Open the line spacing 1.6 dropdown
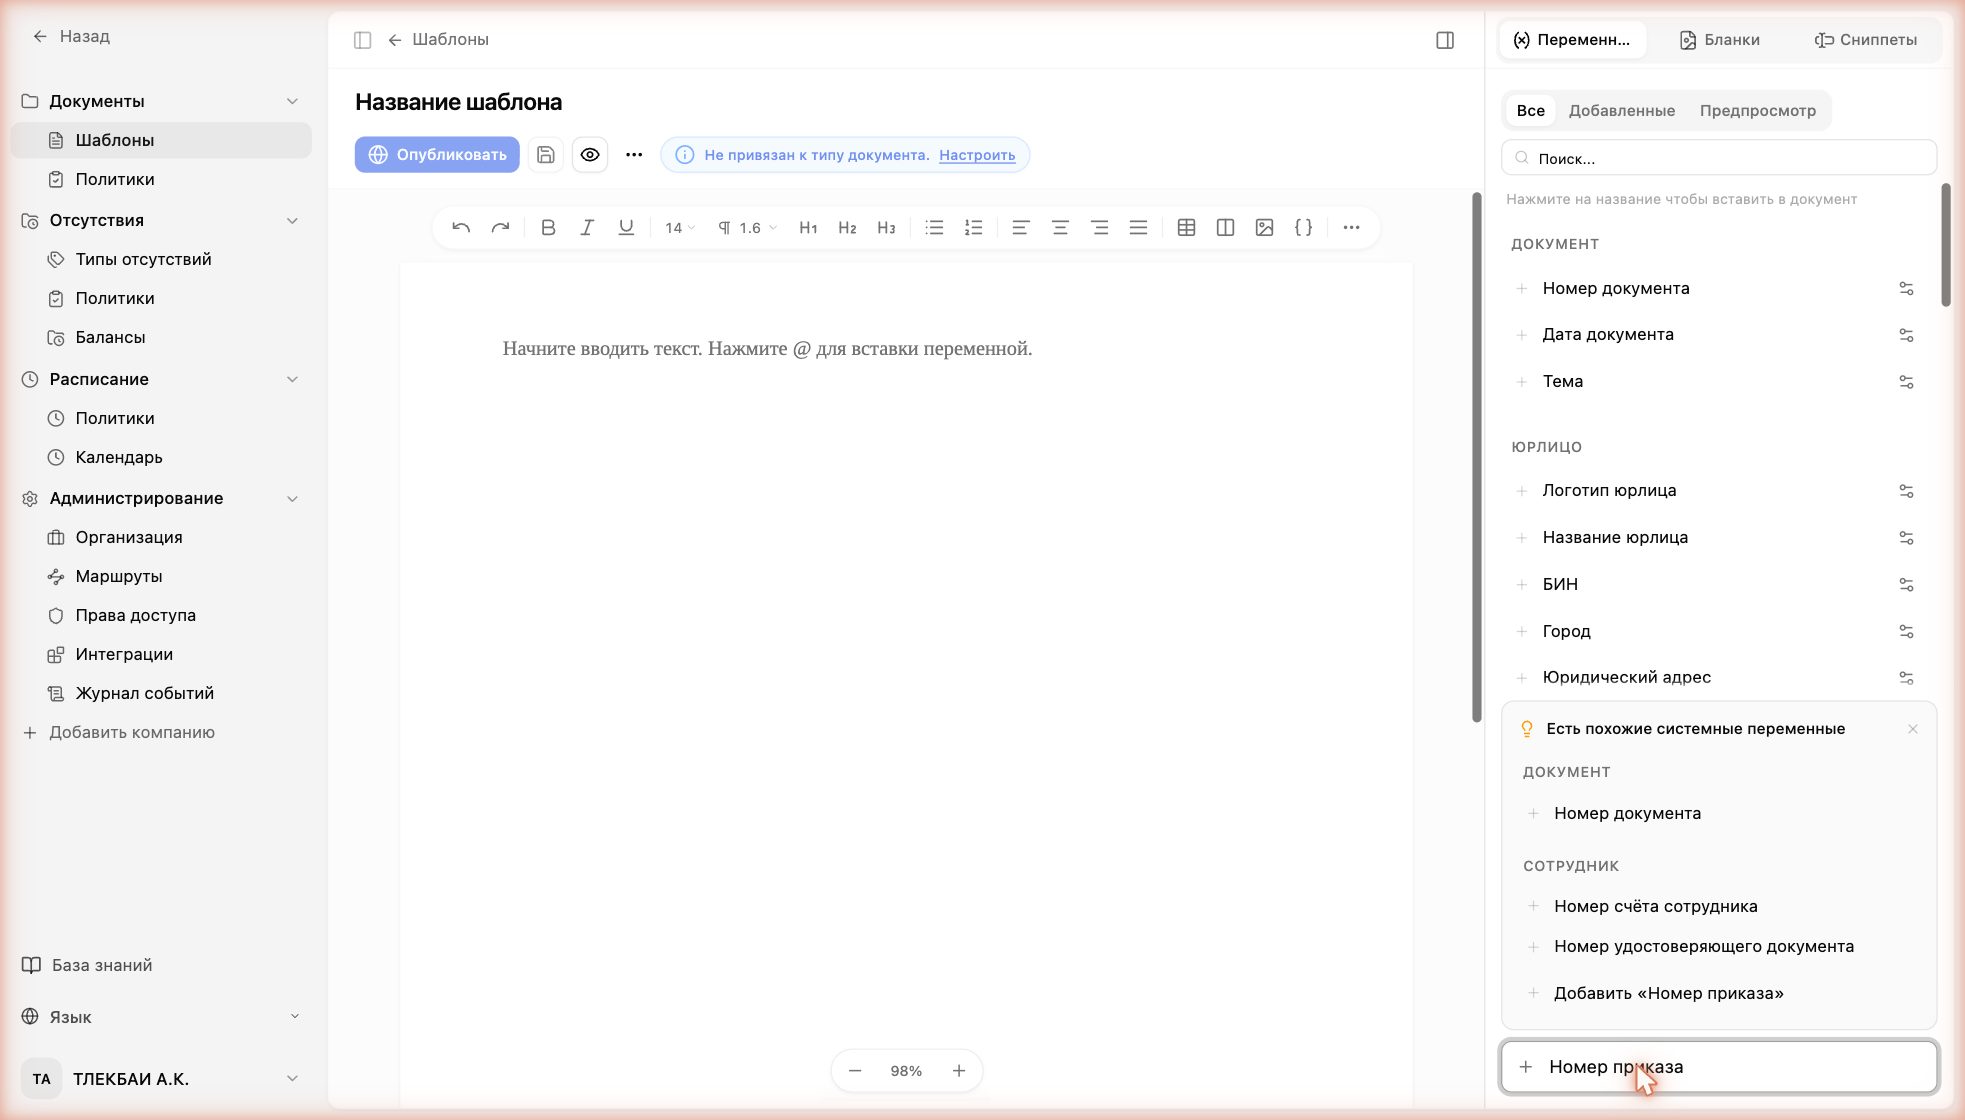This screenshot has width=1965, height=1120. pos(747,228)
